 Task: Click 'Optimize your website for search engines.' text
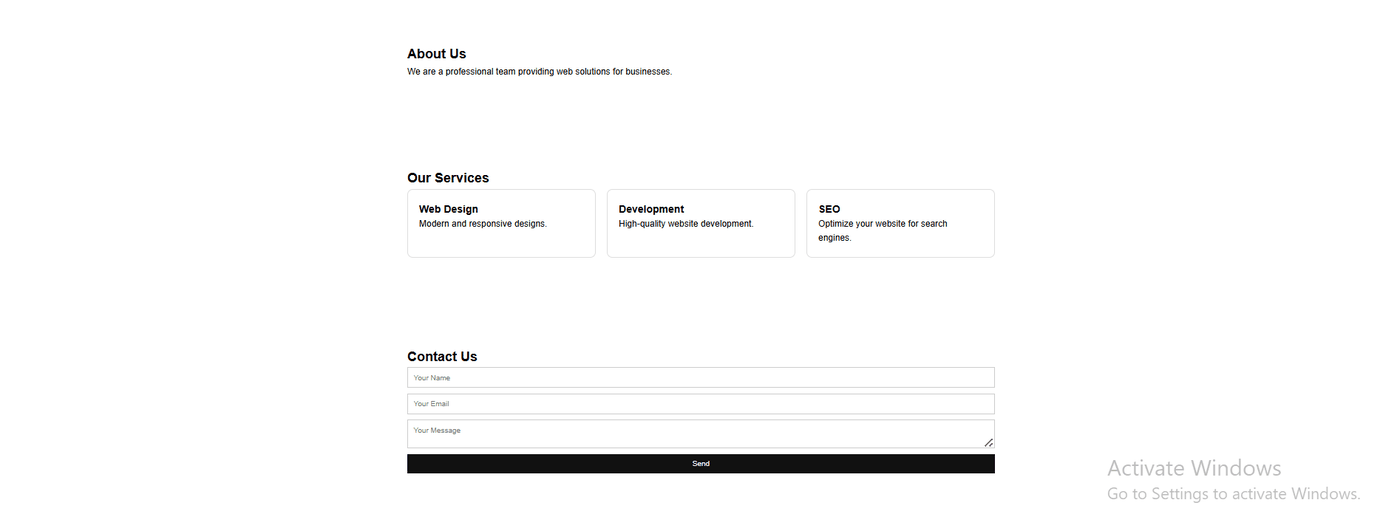click(883, 231)
